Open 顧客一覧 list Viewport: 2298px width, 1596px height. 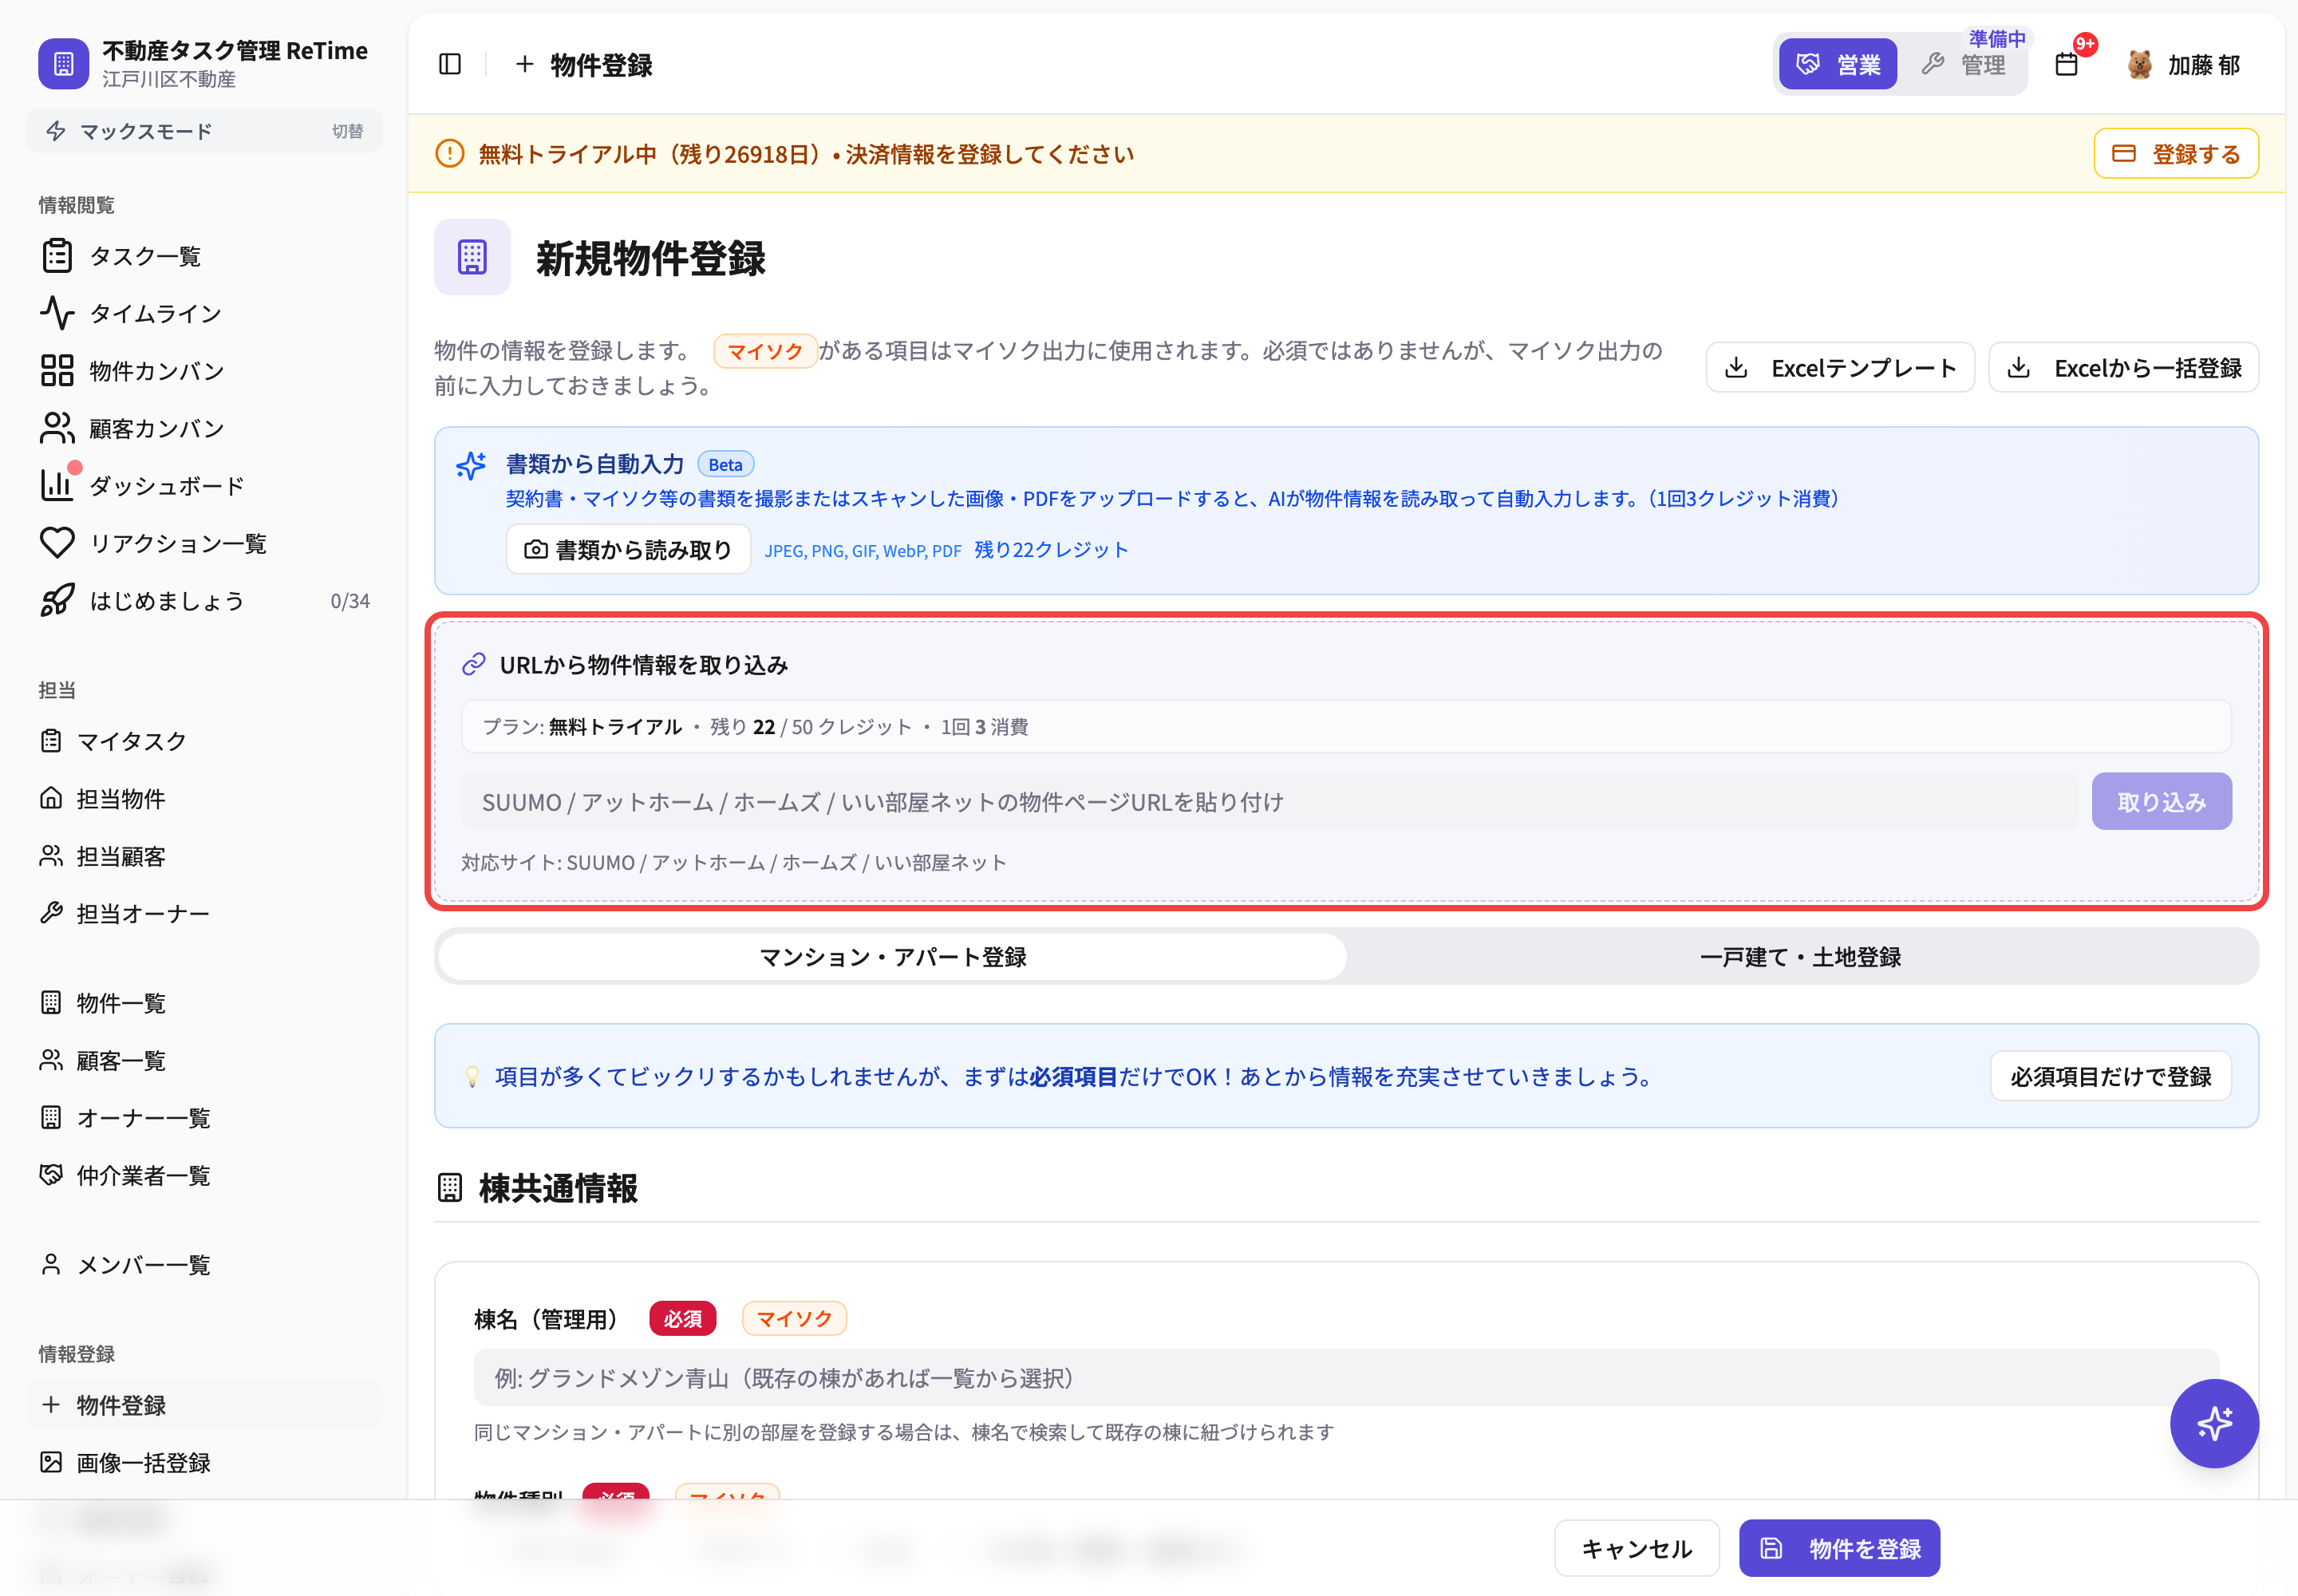204,1060
